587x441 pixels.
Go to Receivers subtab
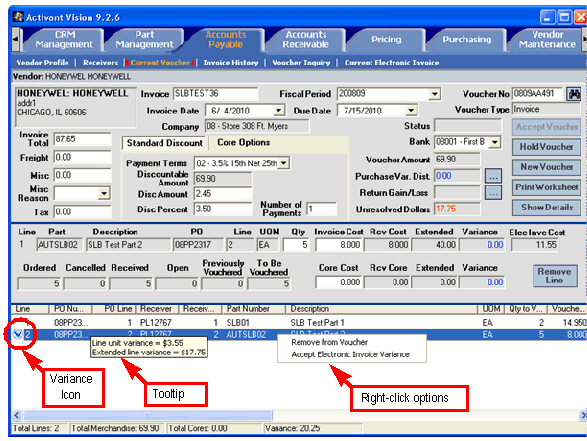(100, 63)
